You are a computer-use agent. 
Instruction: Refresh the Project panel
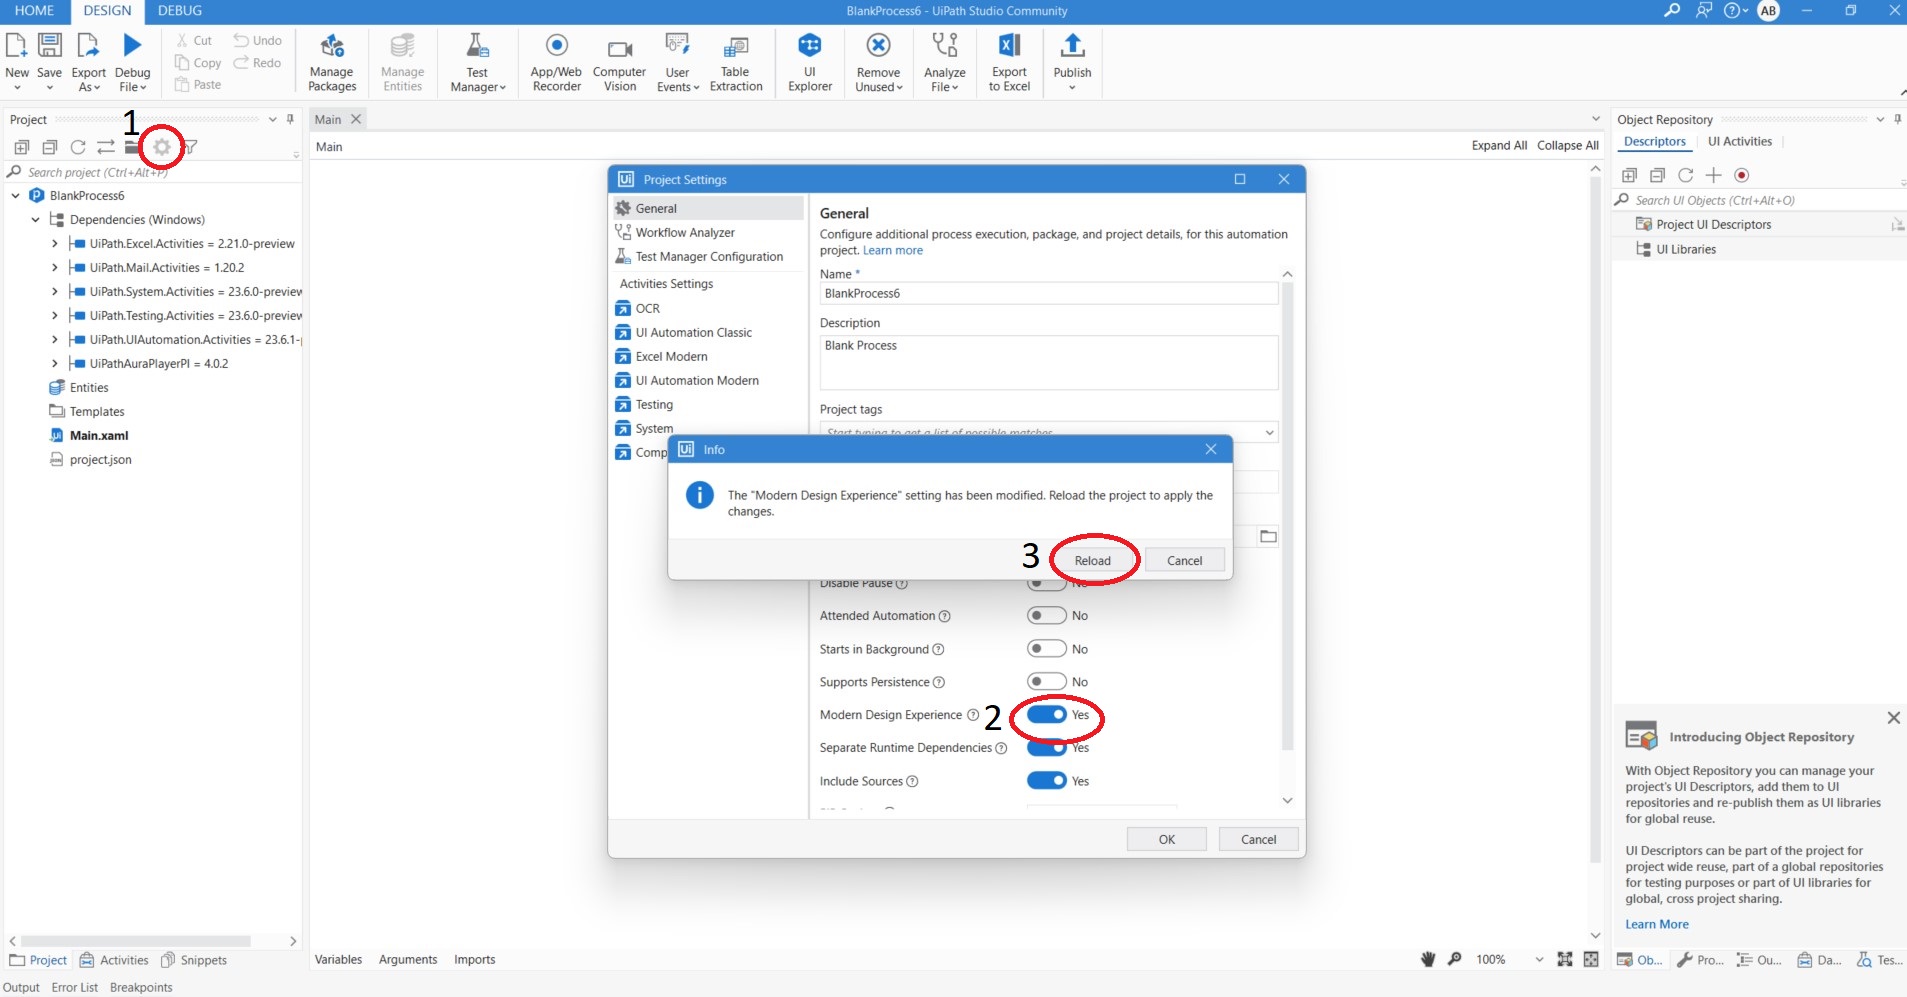(78, 147)
